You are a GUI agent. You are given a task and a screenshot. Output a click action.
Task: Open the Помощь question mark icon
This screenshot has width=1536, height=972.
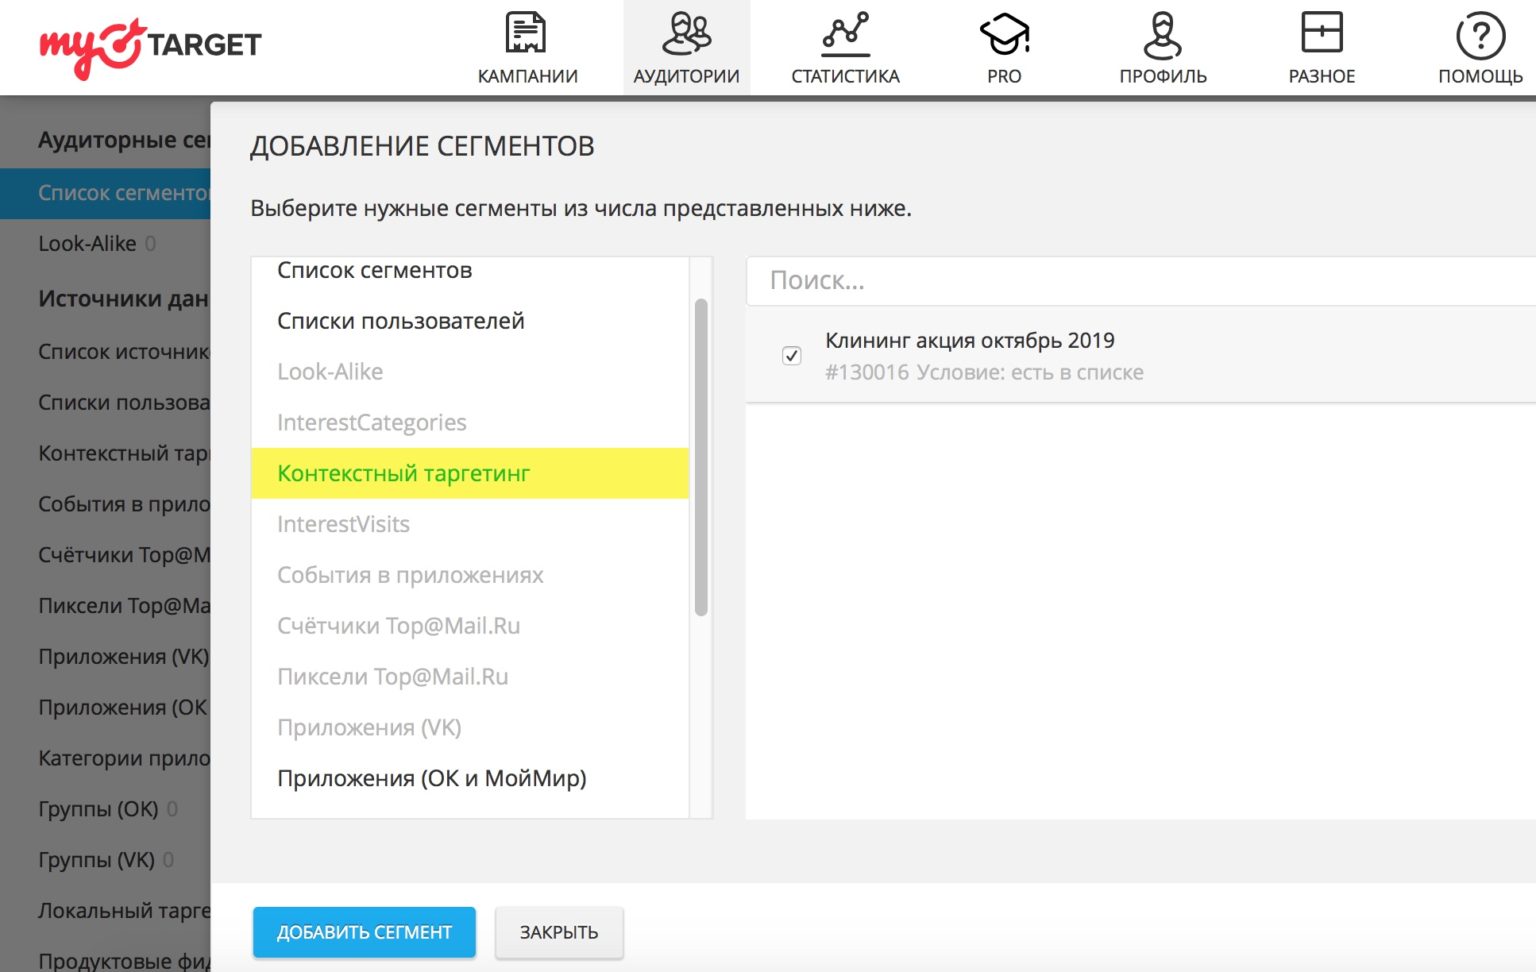(x=1480, y=35)
